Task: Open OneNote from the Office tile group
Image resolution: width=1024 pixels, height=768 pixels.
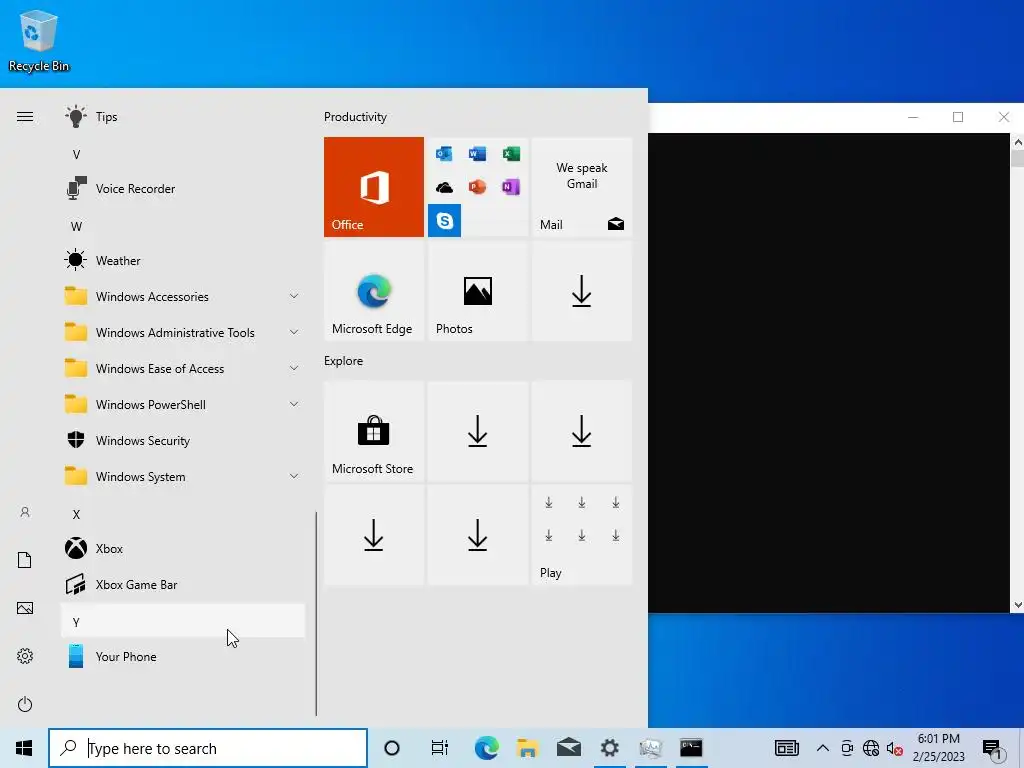Action: pos(511,187)
